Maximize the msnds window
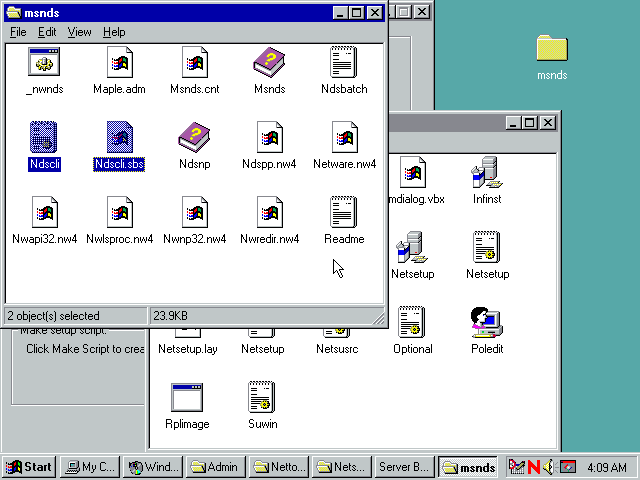Image resolution: width=640 pixels, height=480 pixels. coord(356,13)
